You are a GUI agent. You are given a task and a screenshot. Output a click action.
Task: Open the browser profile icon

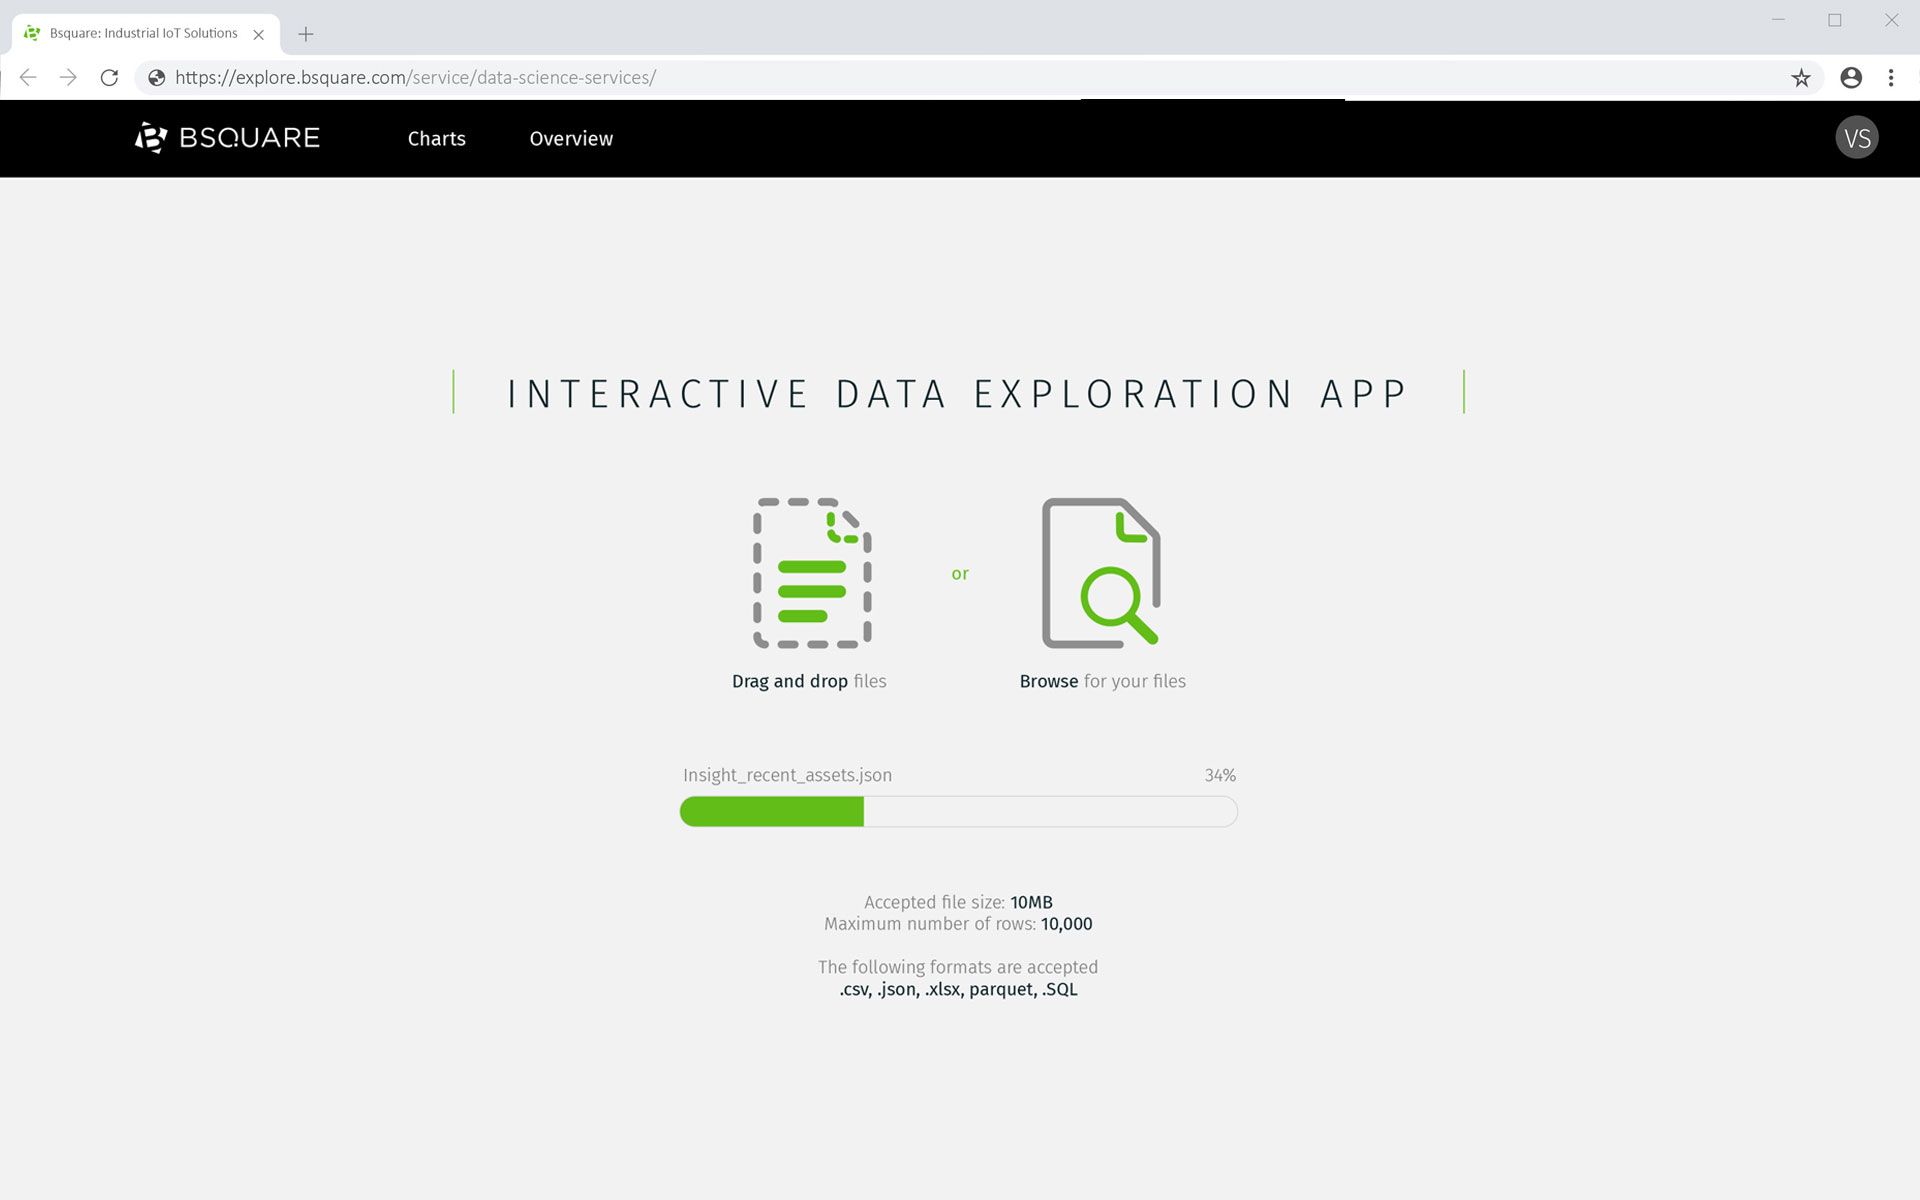[x=1850, y=78]
